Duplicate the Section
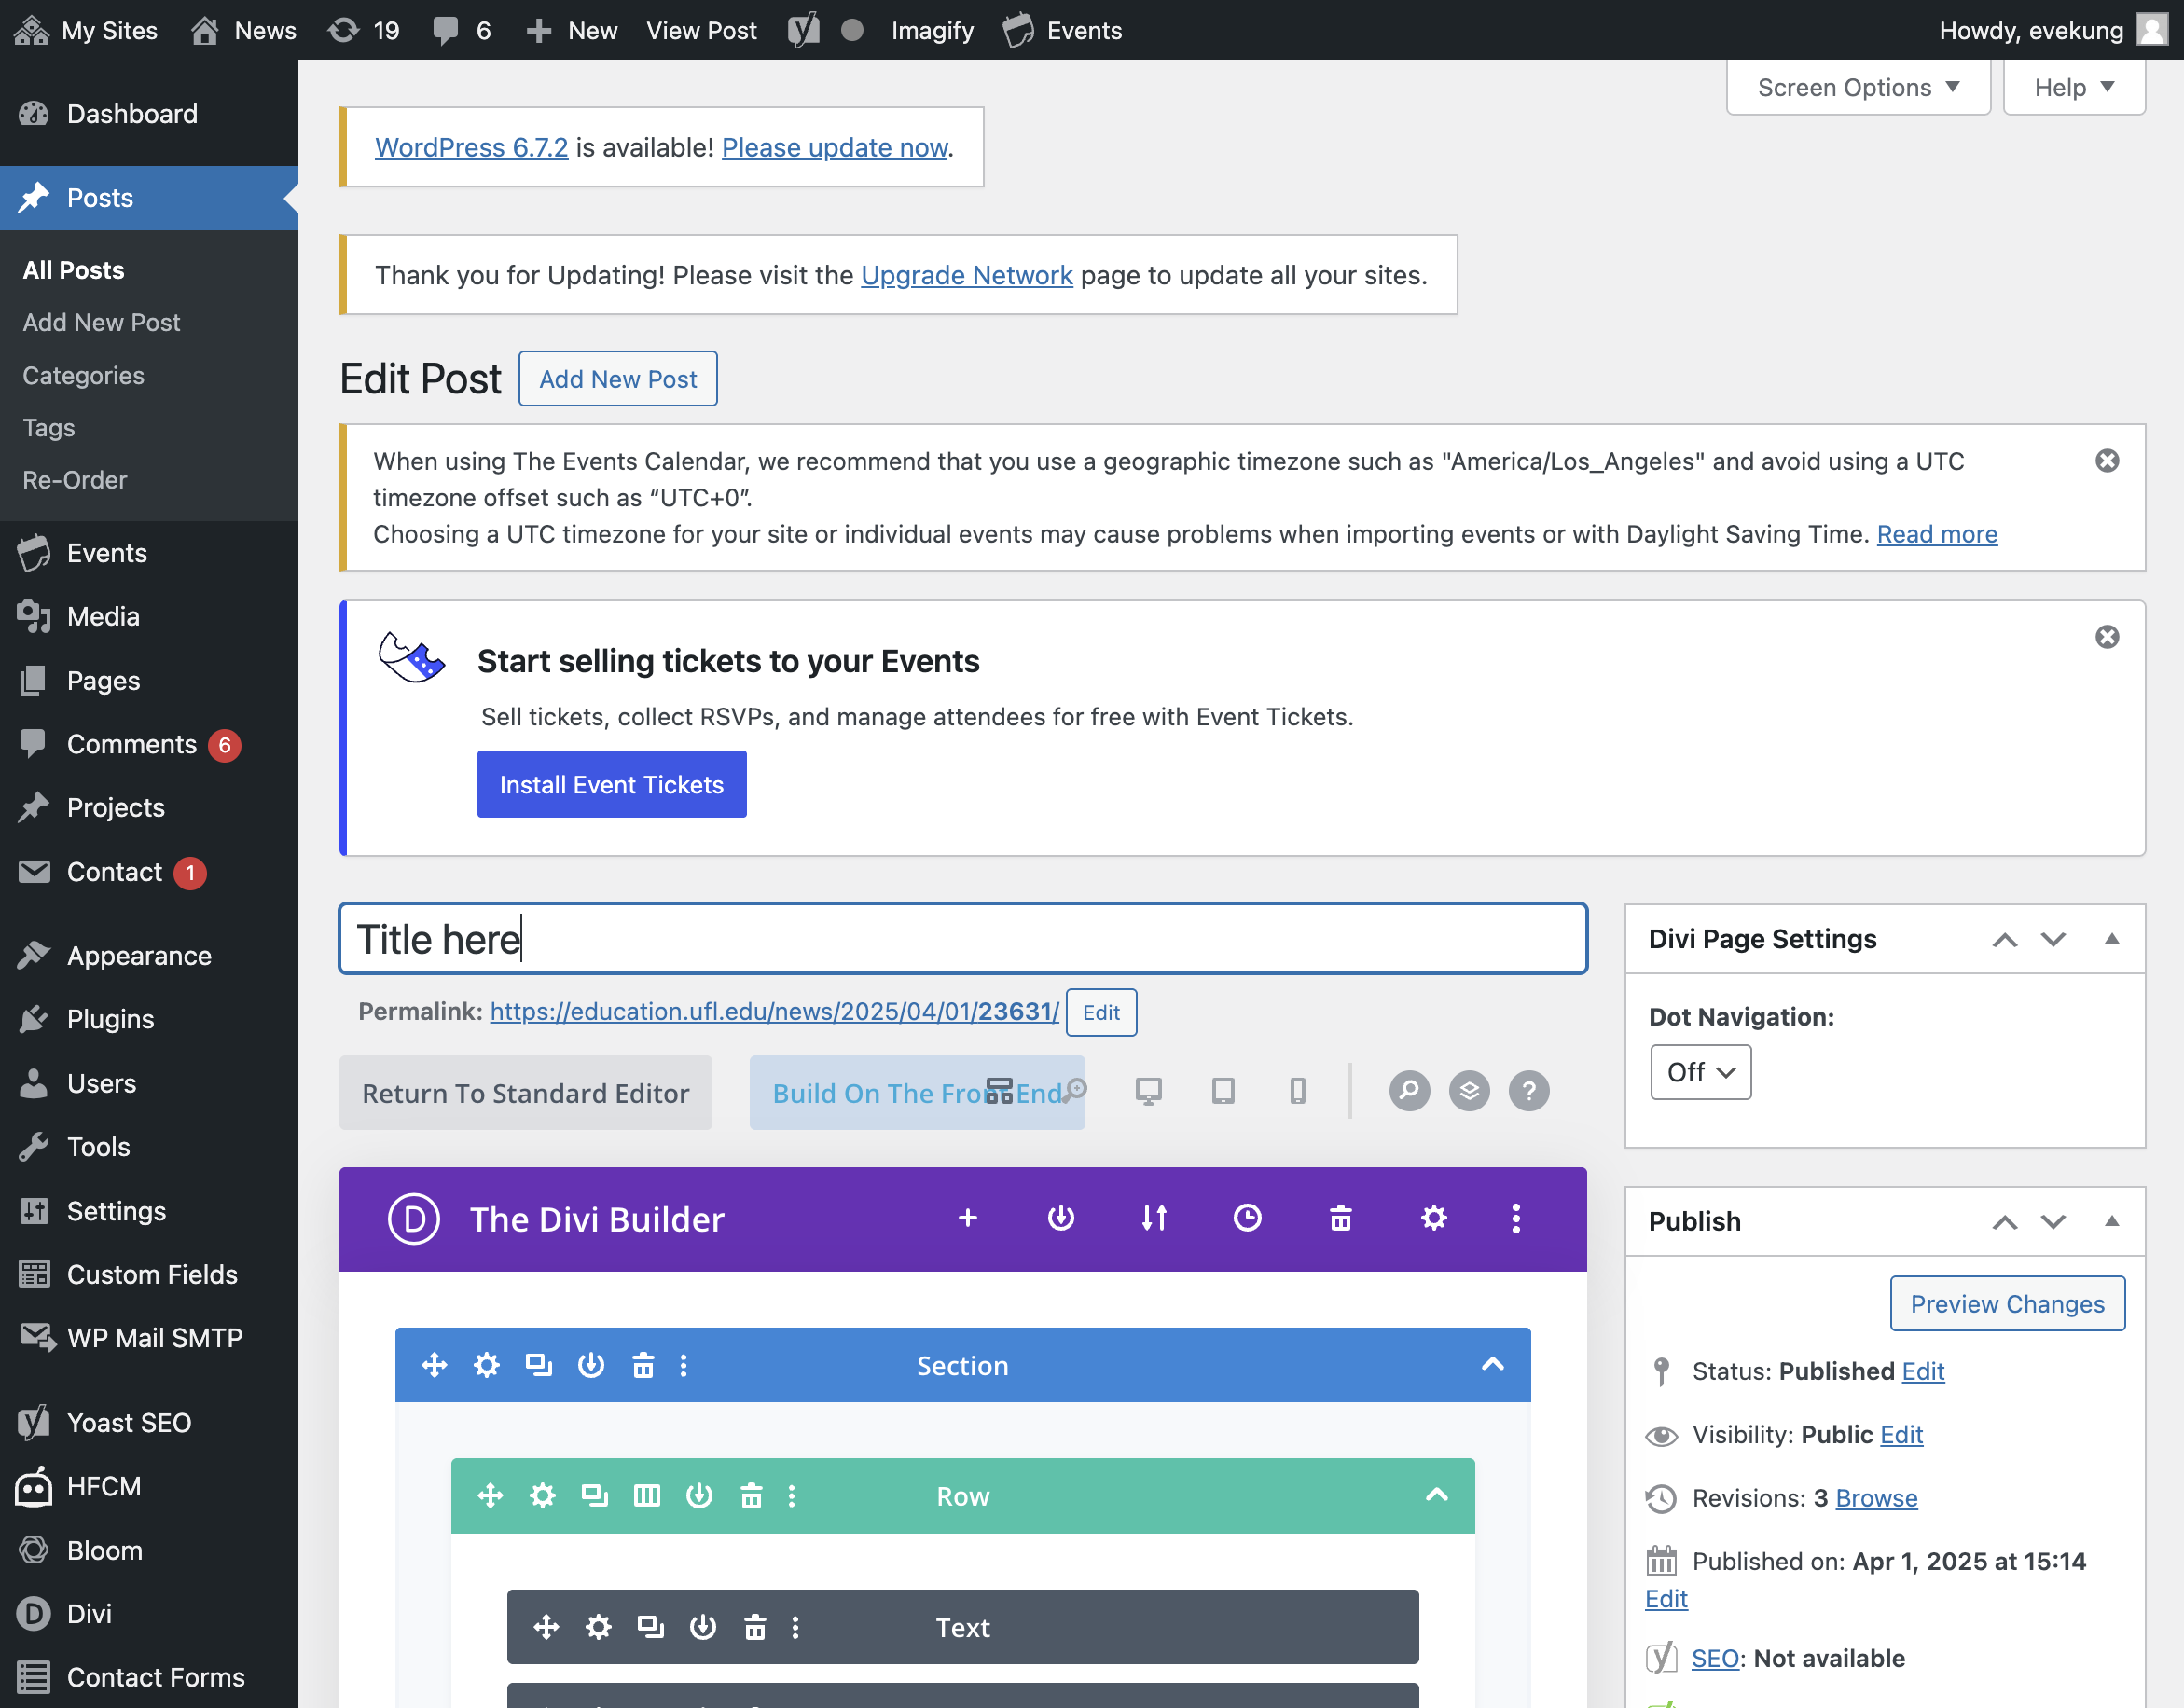 (x=538, y=1365)
